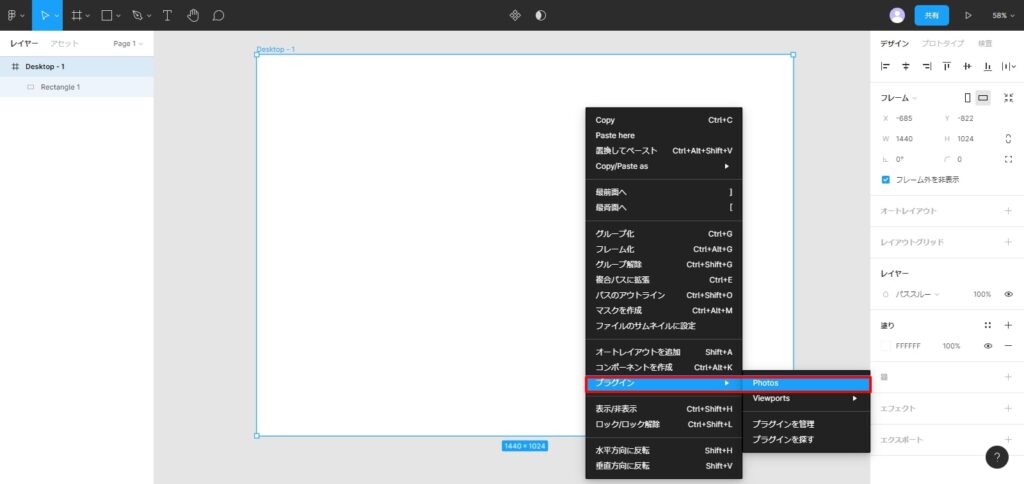Click the help question mark button

click(997, 457)
